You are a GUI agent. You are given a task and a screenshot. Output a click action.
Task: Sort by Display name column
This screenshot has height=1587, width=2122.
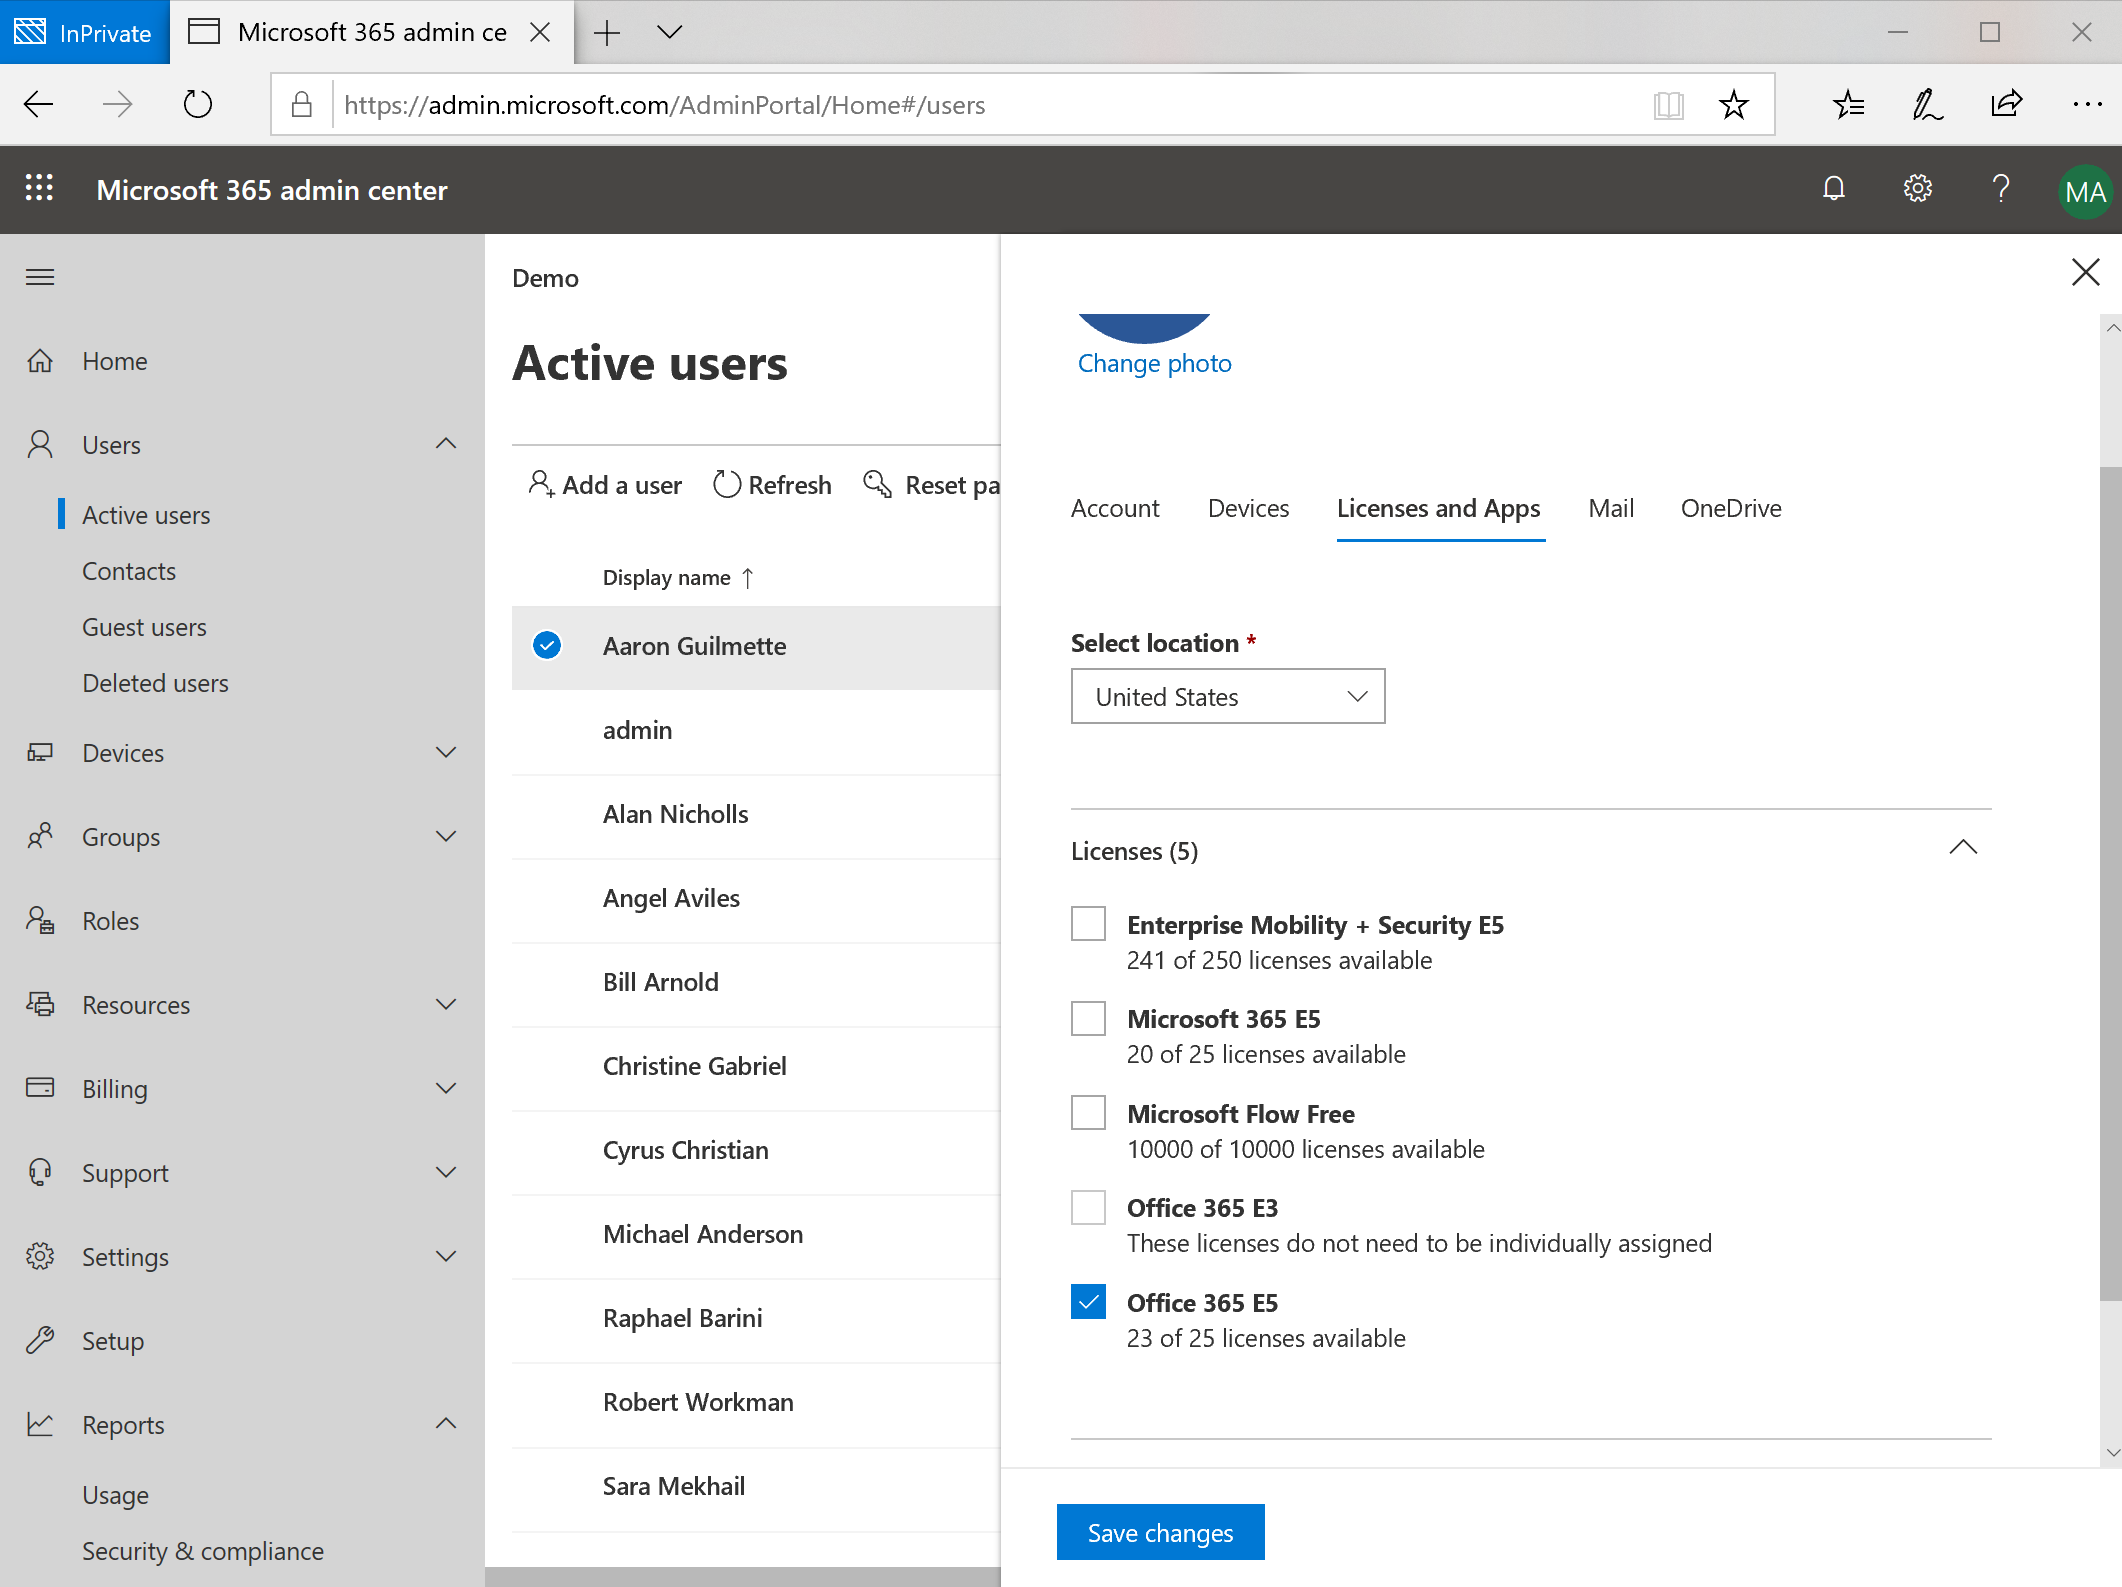click(677, 577)
